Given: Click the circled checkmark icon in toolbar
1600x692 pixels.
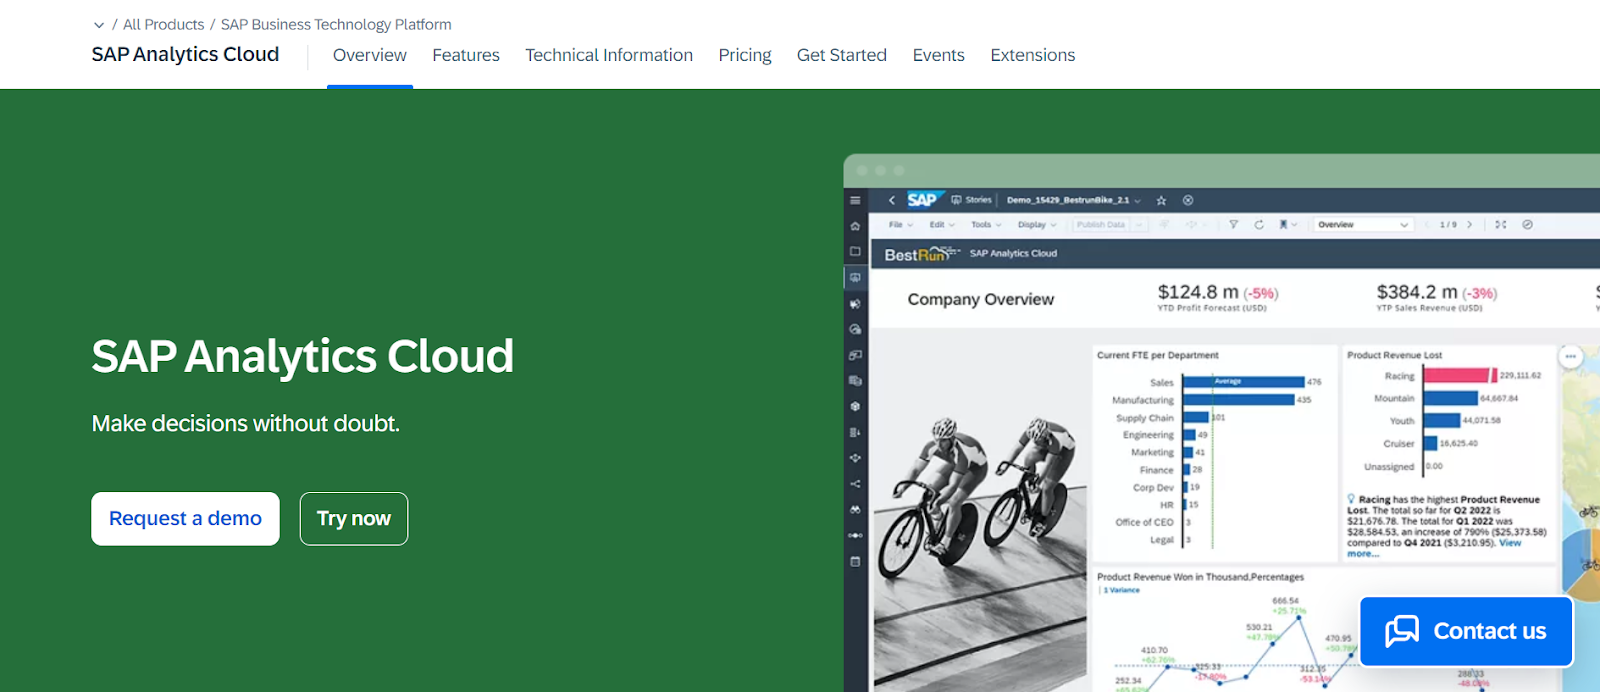Looking at the screenshot, I should [x=1527, y=225].
